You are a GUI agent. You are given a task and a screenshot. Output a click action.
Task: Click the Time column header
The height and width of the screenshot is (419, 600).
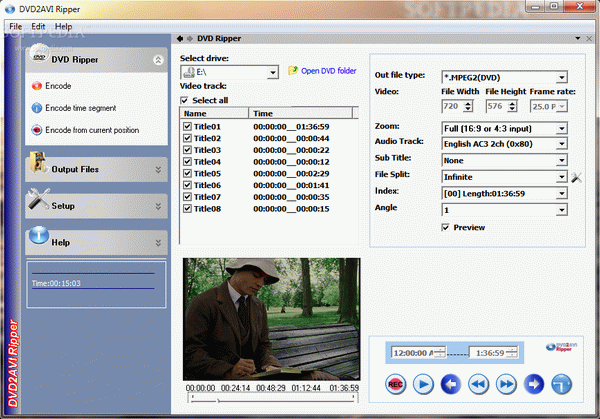[x=300, y=113]
